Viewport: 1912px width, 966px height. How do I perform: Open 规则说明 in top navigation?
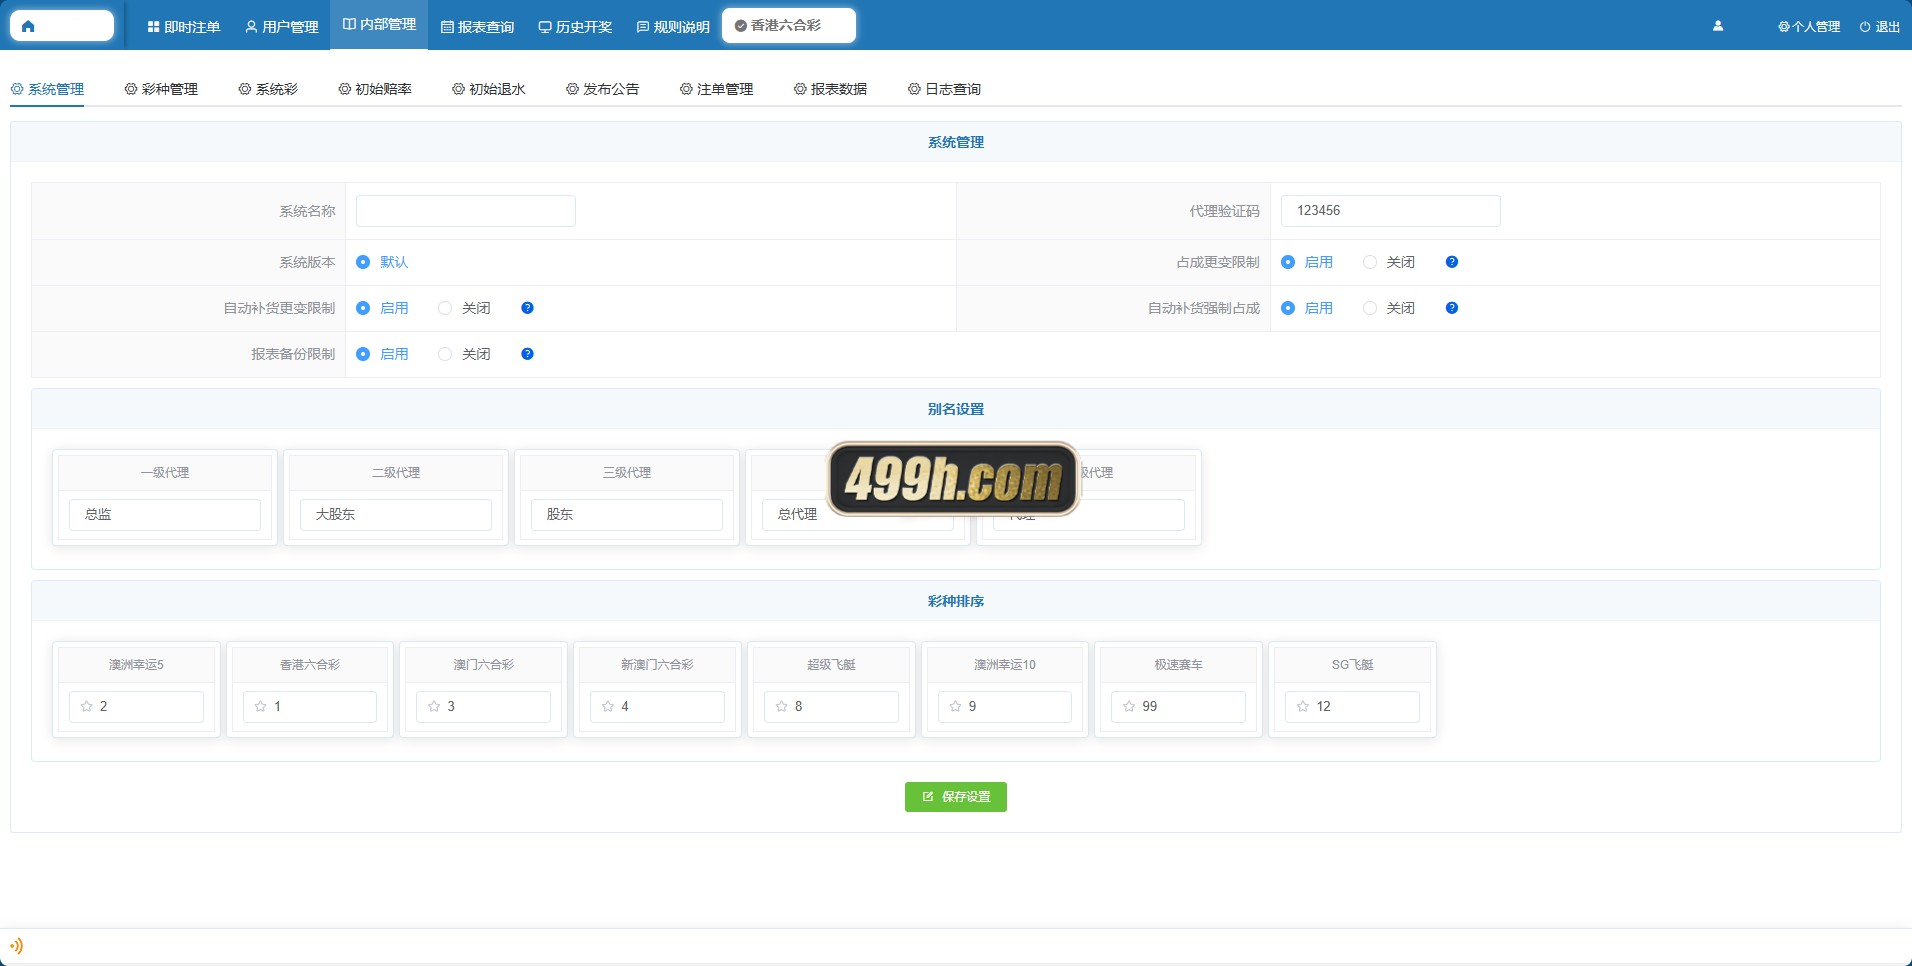(x=673, y=27)
